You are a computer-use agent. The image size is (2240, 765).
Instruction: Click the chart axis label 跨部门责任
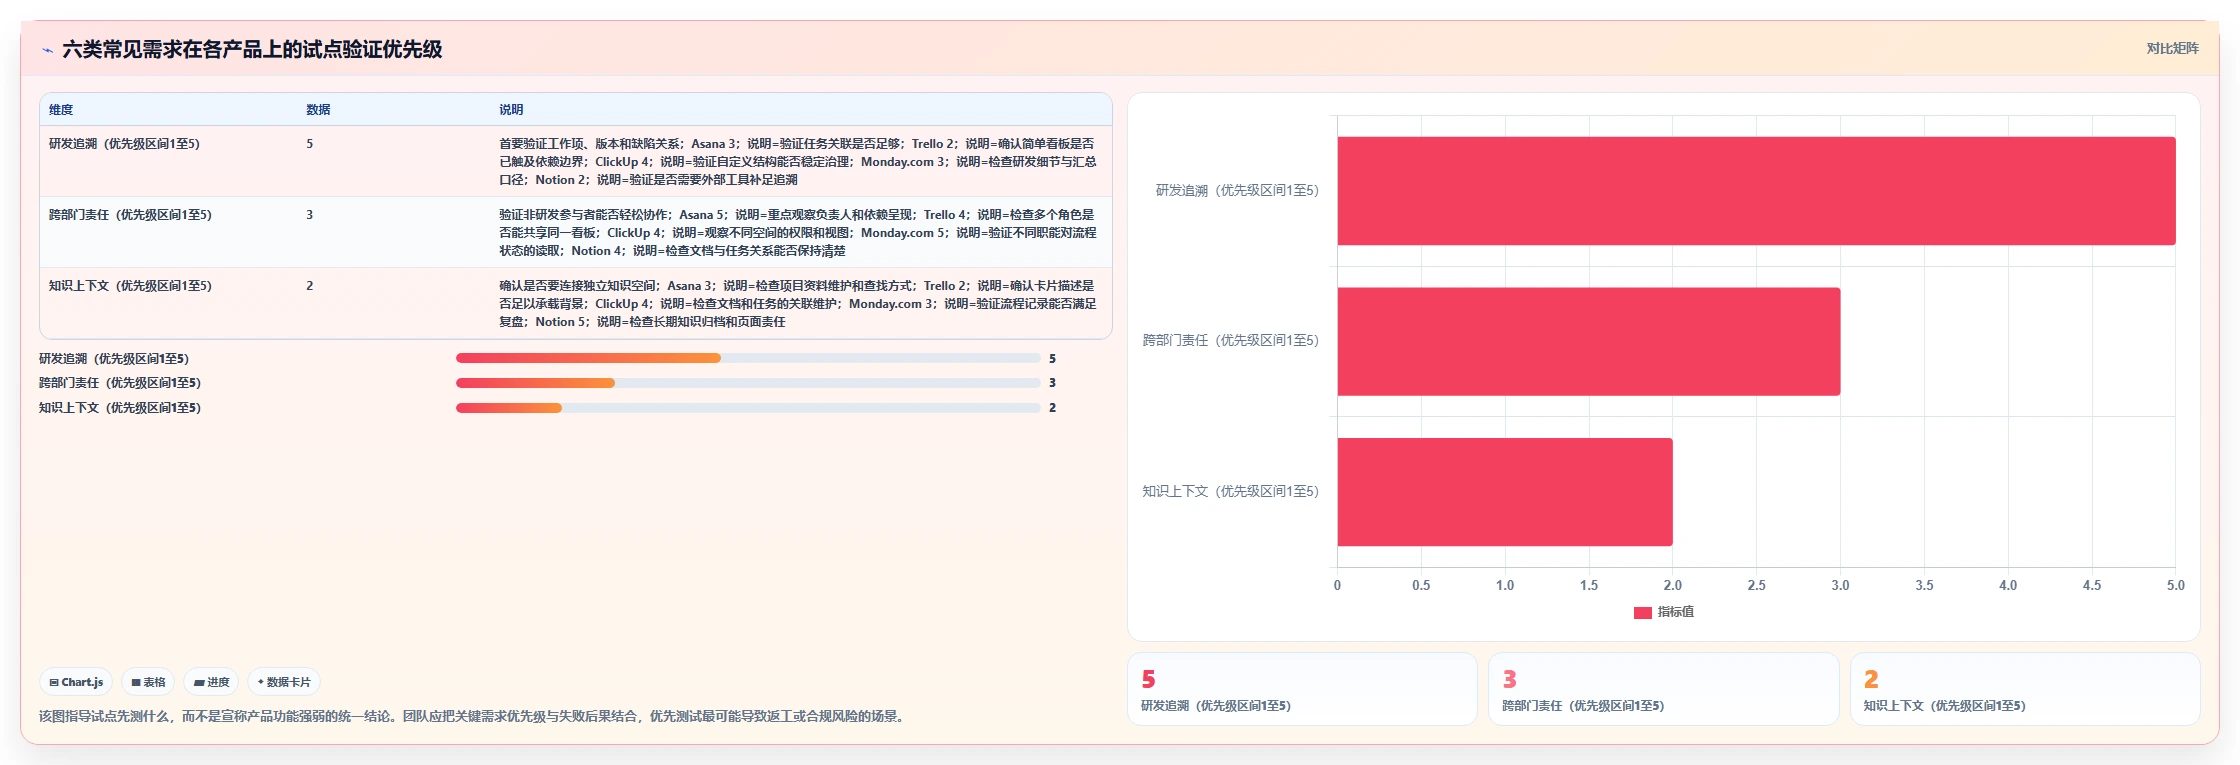pos(1231,341)
